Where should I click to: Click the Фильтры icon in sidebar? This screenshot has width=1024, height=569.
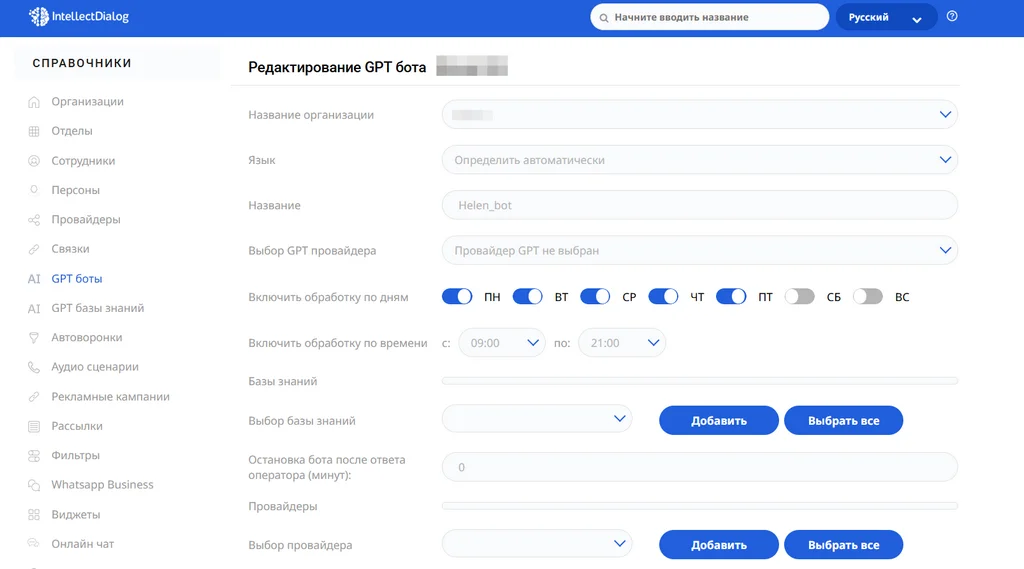click(34, 455)
